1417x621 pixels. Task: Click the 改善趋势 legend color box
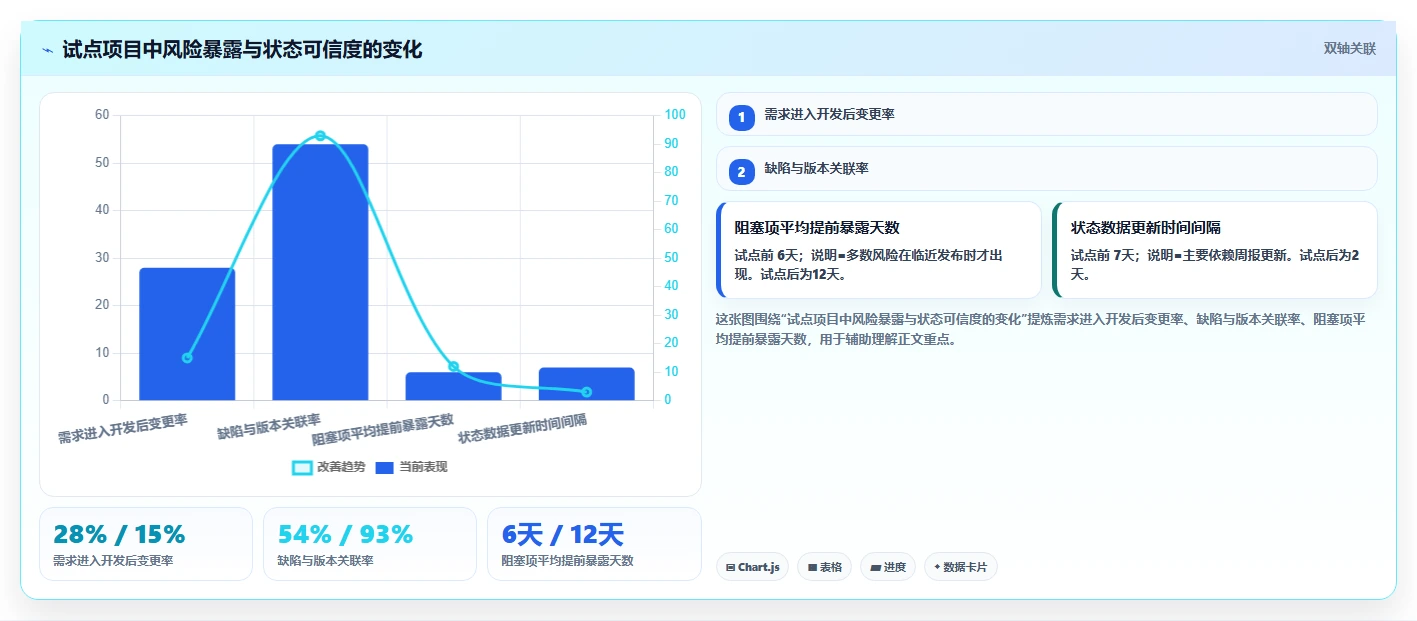[x=302, y=467]
